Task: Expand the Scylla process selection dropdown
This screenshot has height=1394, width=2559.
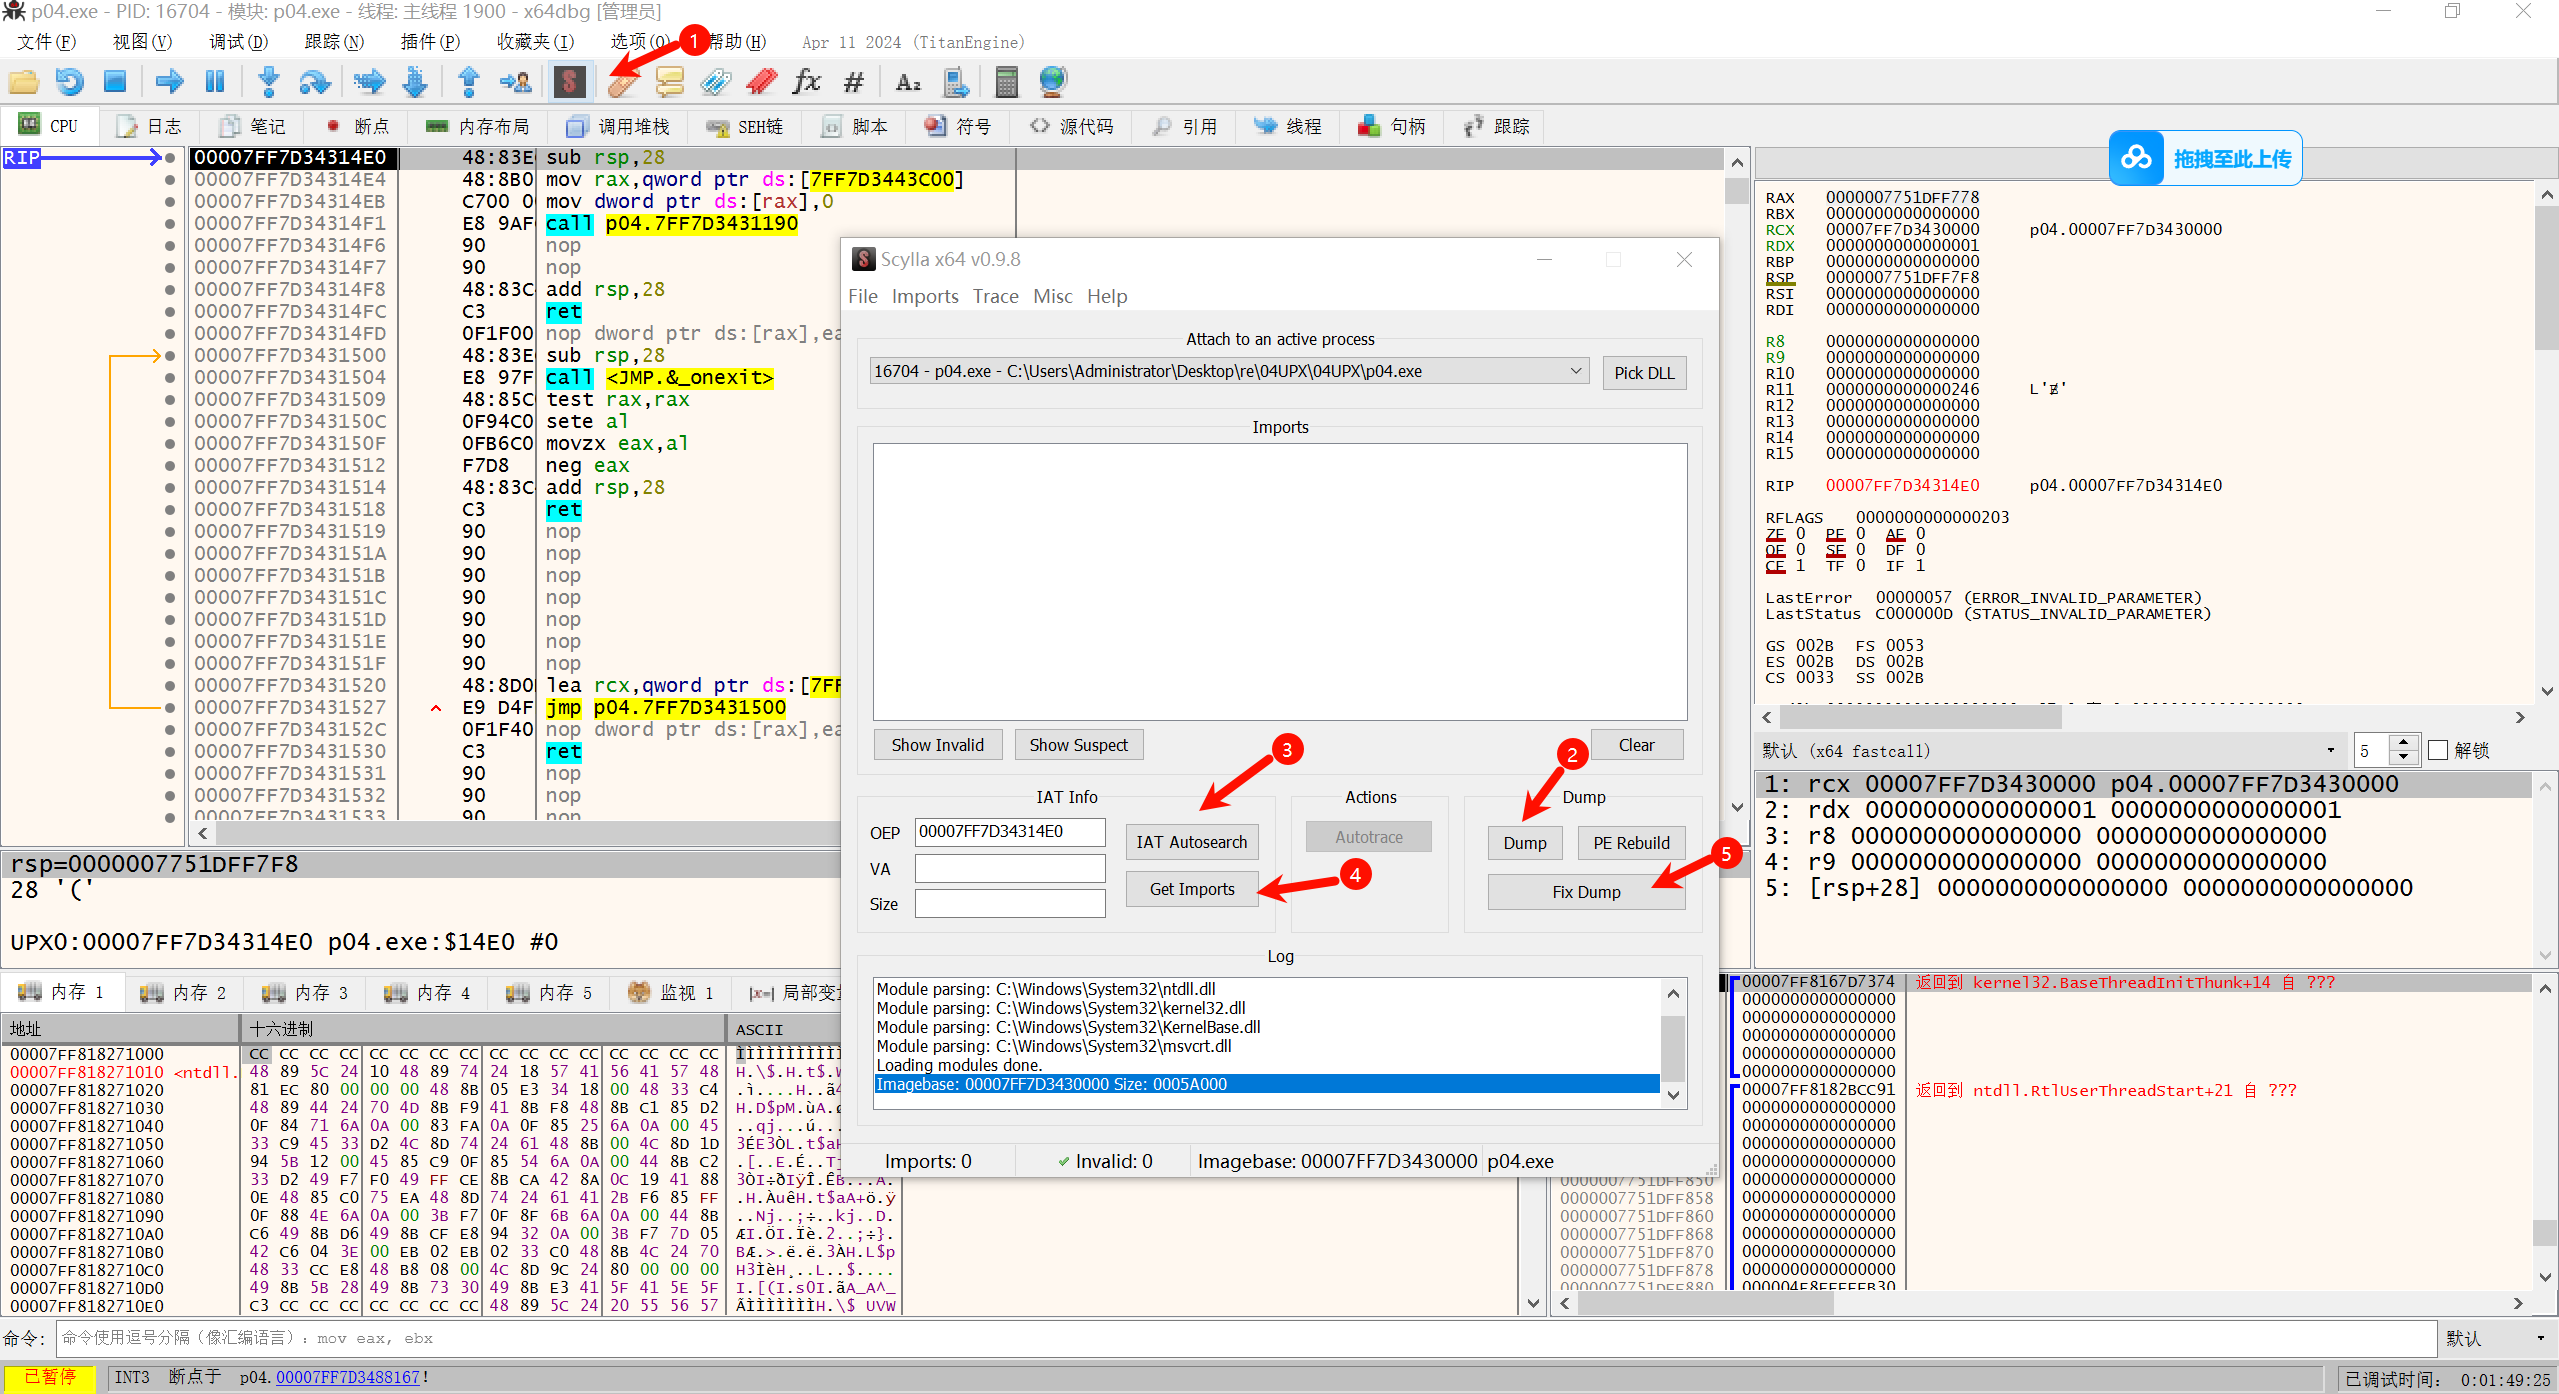Action: pyautogui.click(x=1575, y=371)
